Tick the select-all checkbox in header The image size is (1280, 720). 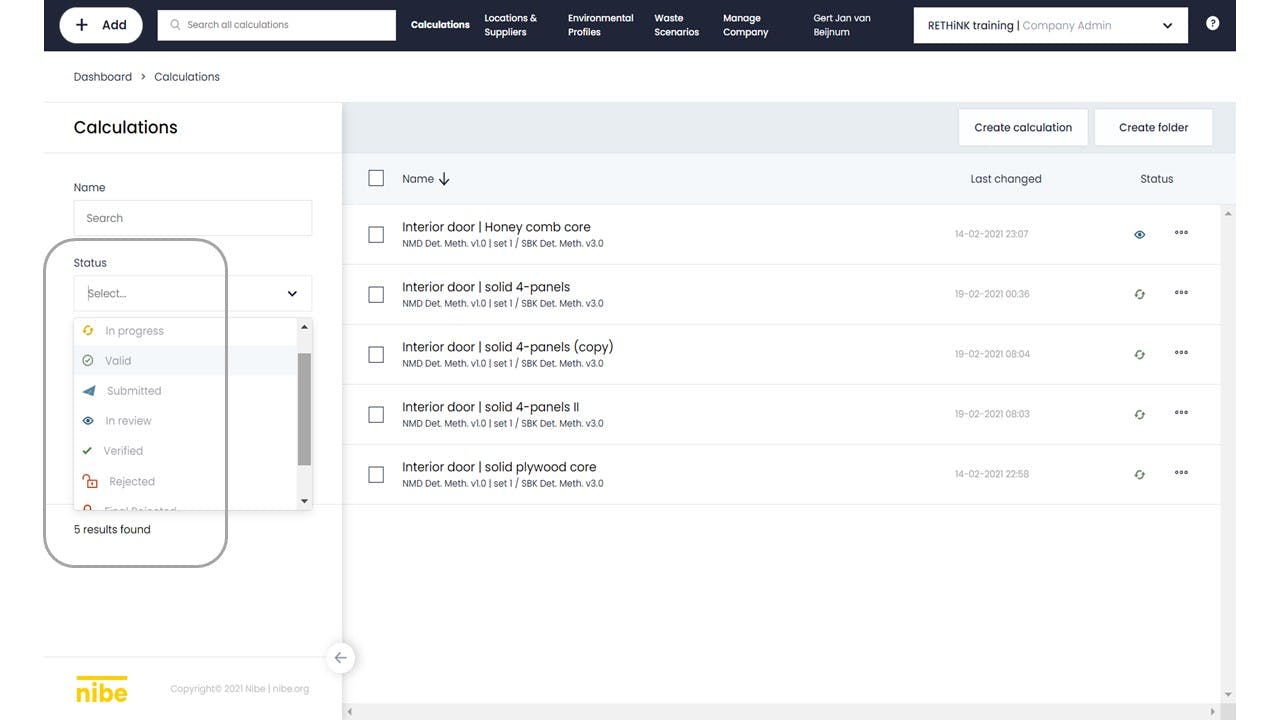(x=376, y=178)
